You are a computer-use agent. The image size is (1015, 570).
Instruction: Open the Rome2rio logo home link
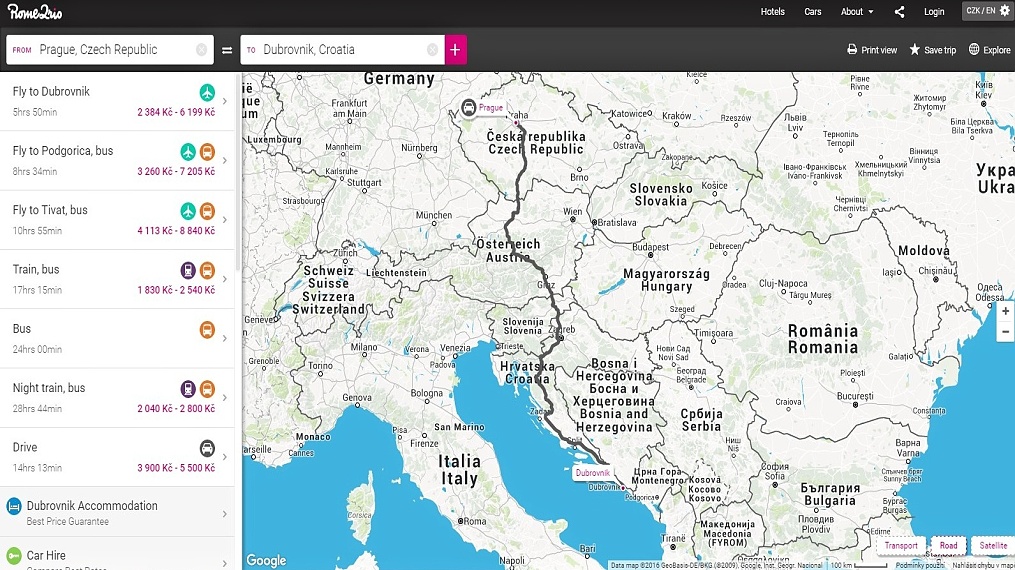[35, 12]
